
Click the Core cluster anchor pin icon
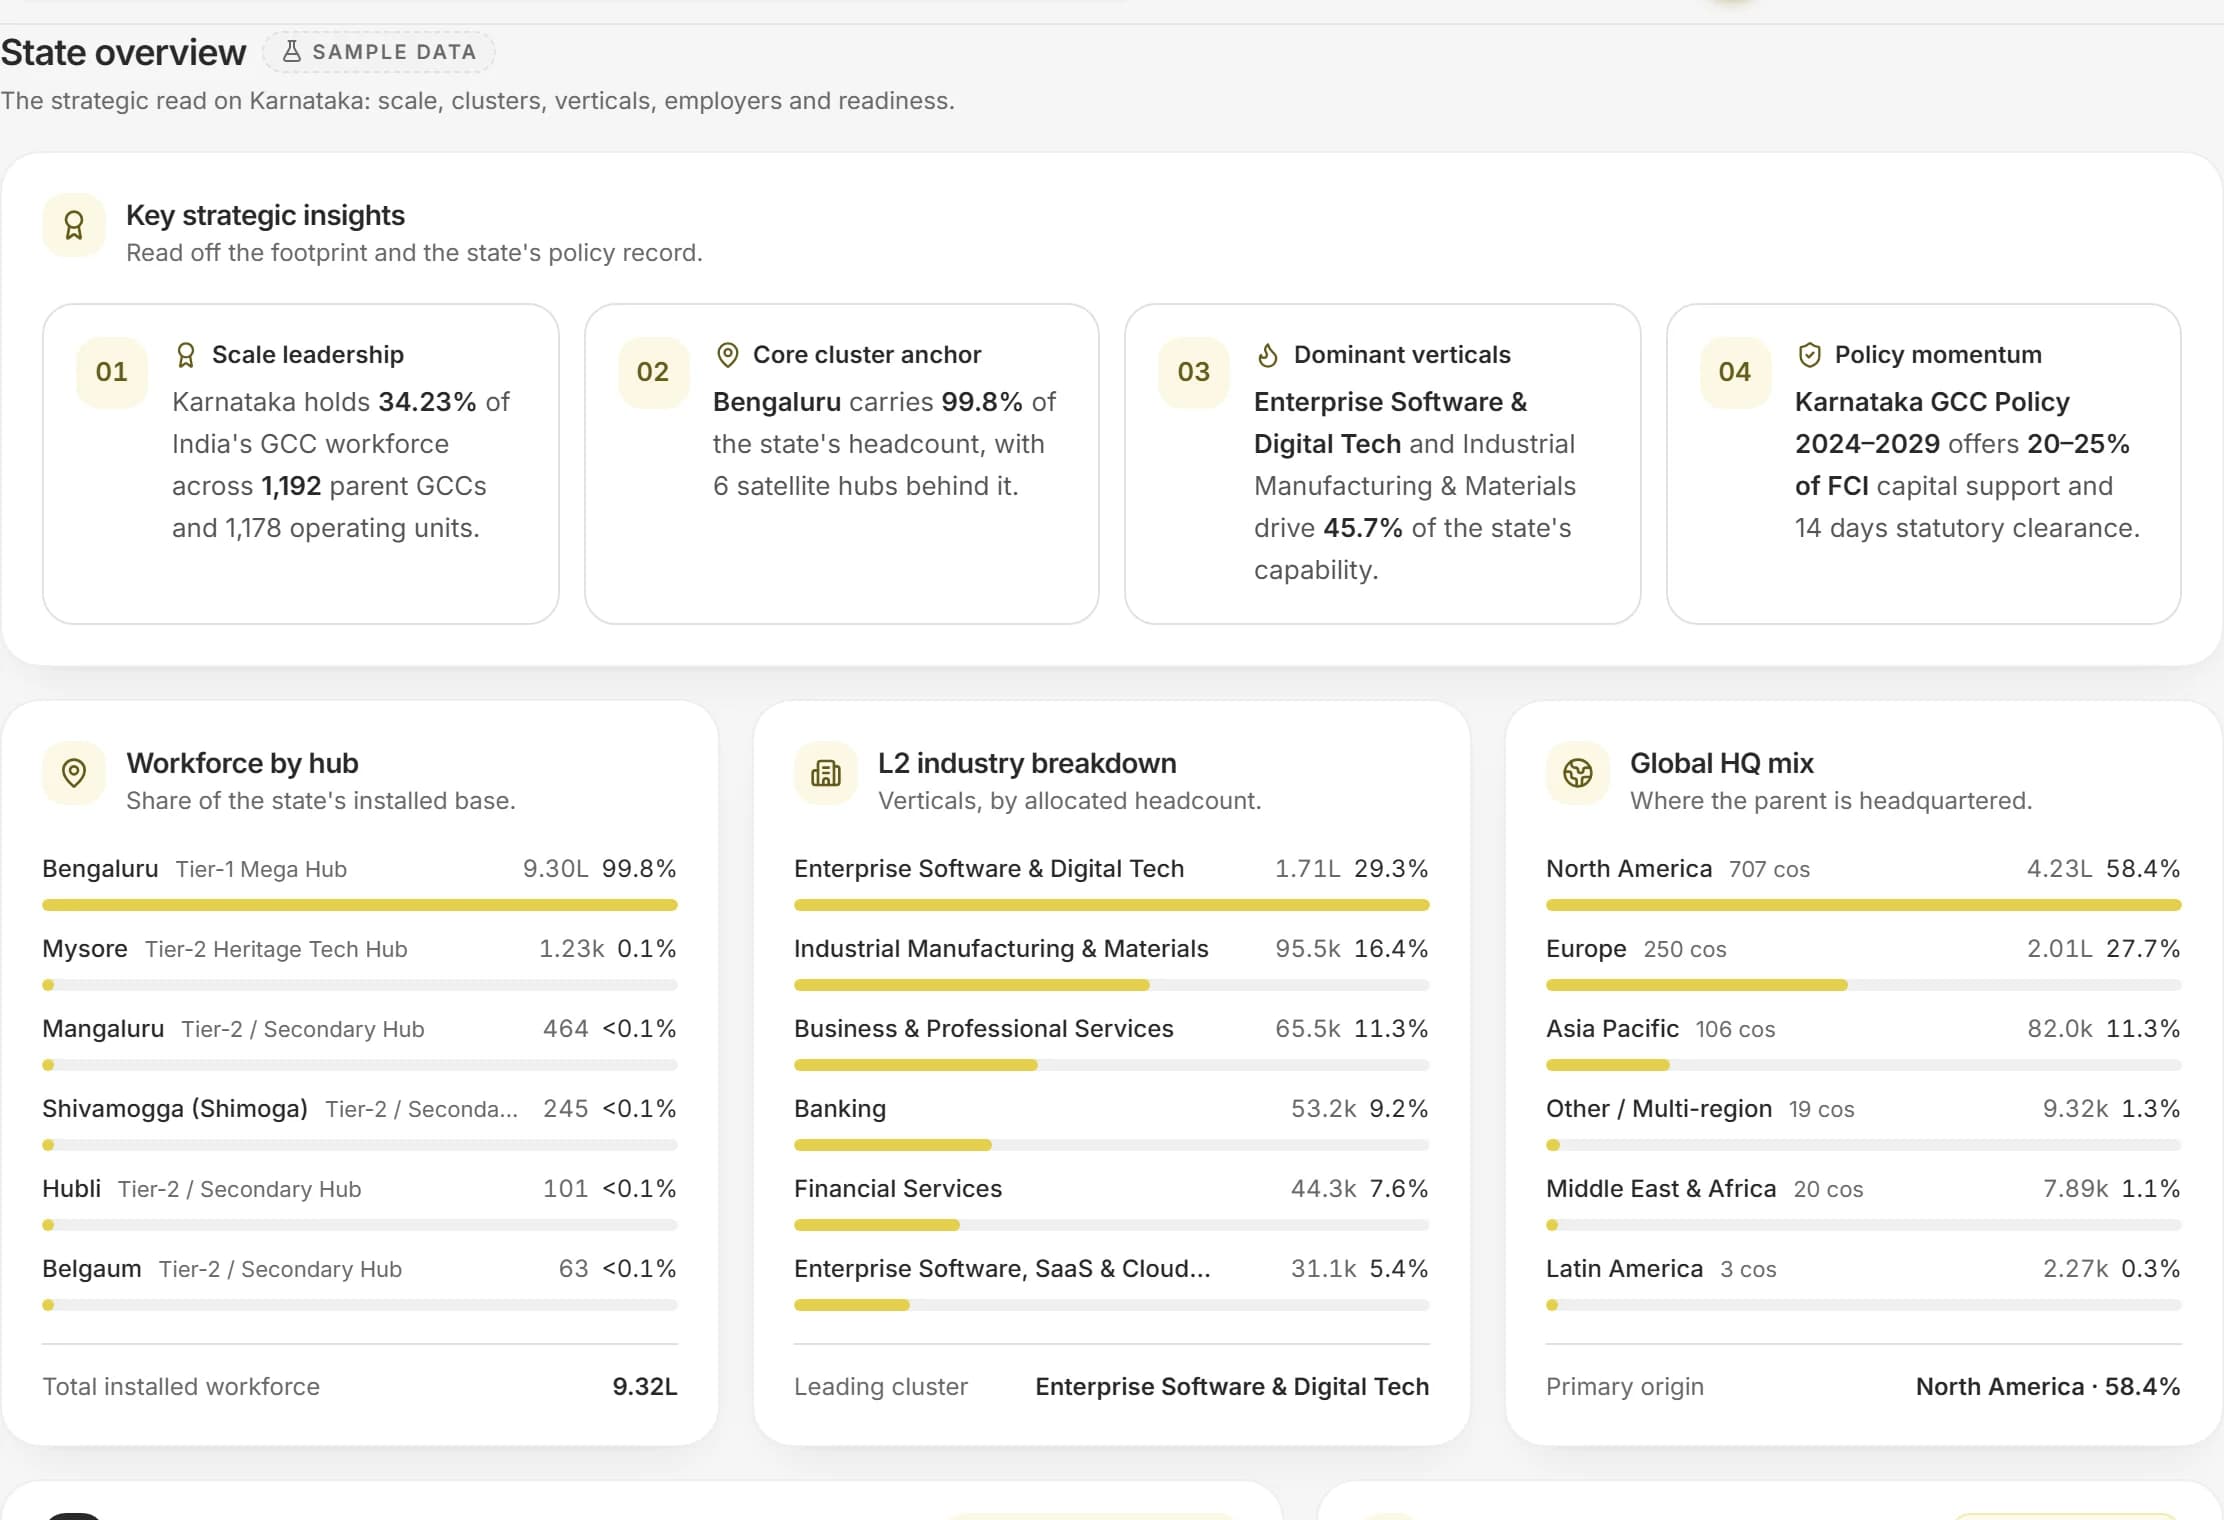click(x=727, y=355)
